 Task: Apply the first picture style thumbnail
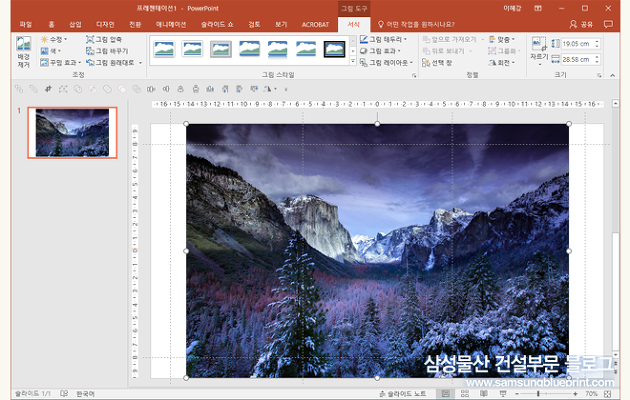pyautogui.click(x=164, y=49)
